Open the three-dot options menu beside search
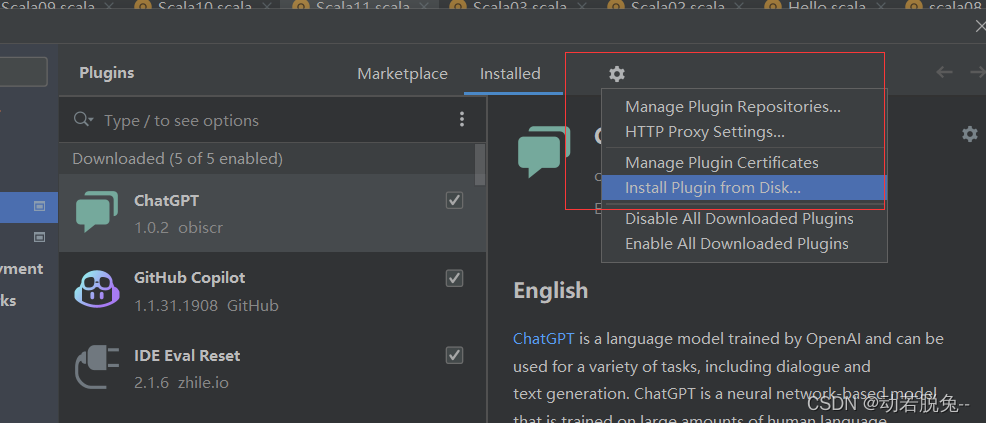This screenshot has height=423, width=986. coord(462,119)
